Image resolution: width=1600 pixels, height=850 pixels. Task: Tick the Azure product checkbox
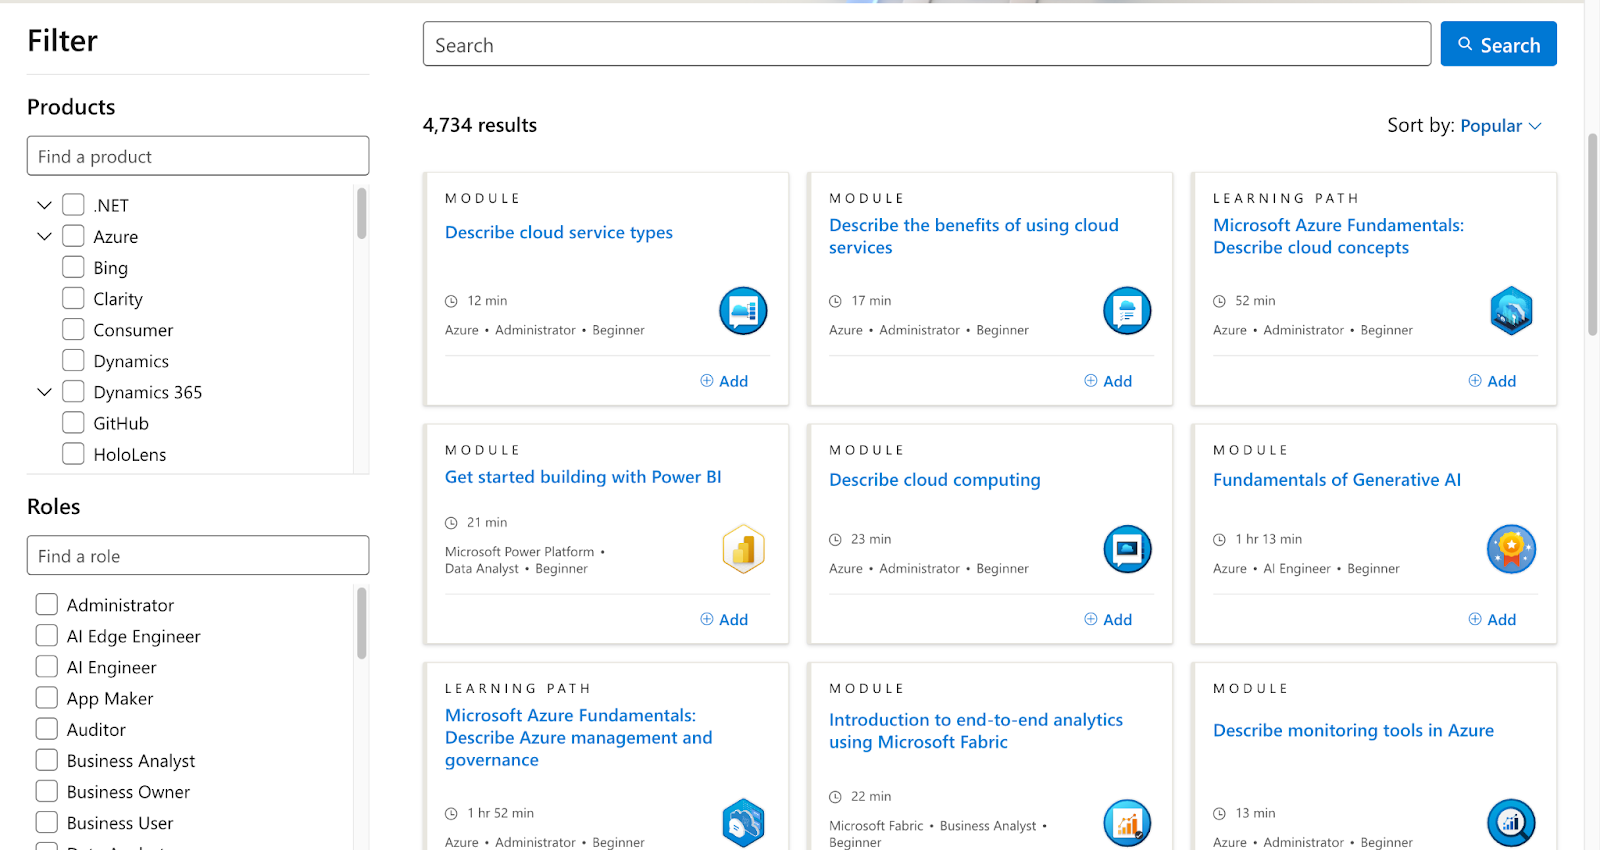coord(73,236)
